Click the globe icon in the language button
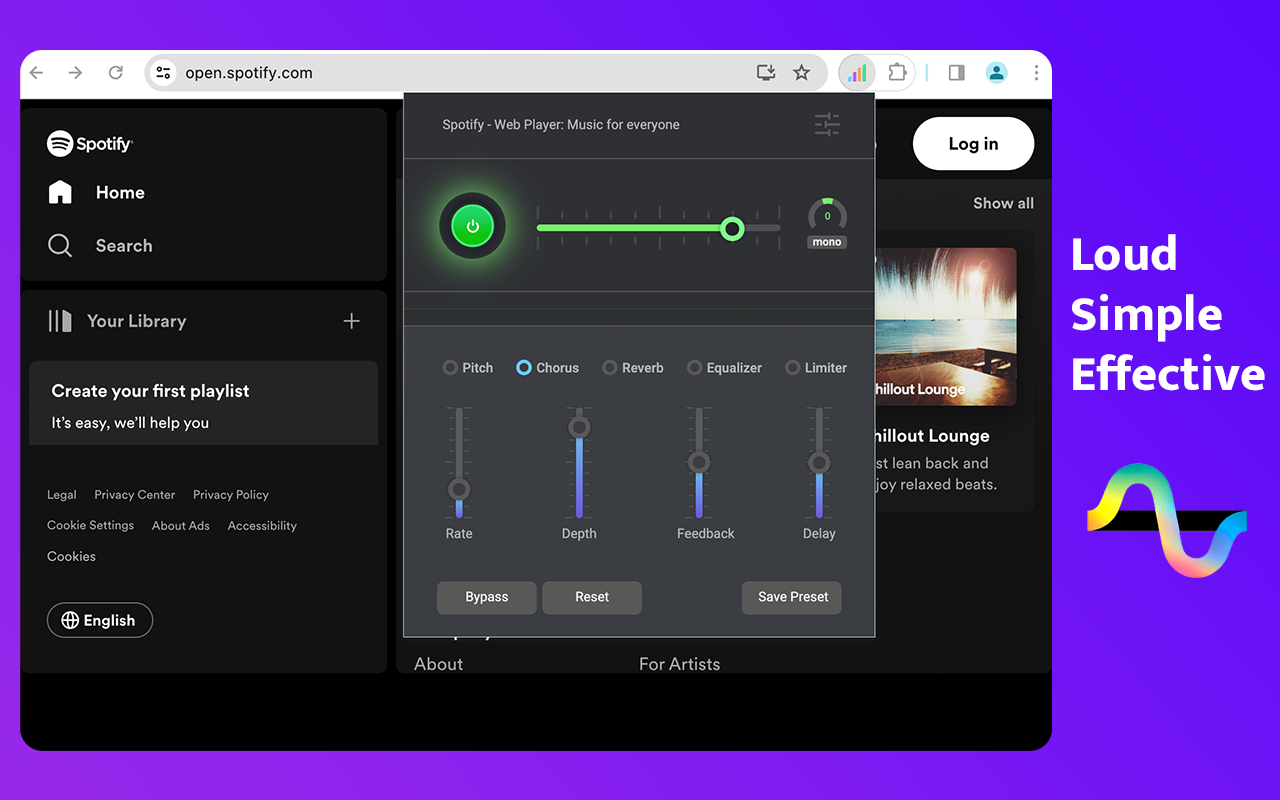 click(70, 620)
